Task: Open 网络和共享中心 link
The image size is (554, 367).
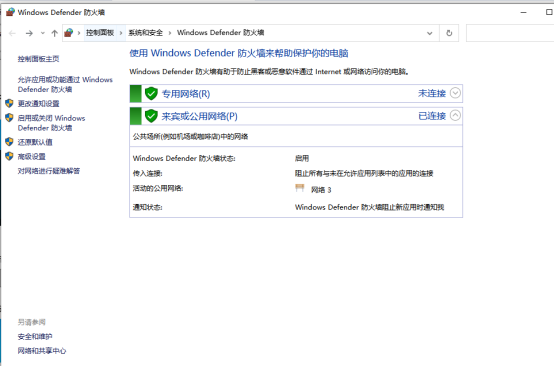Action: (42, 351)
